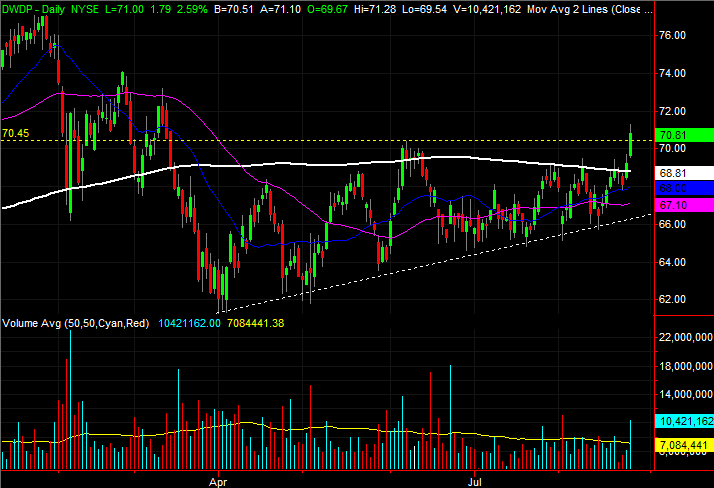Click the Jul date axis label
This screenshot has height=488, width=714.
[474, 482]
